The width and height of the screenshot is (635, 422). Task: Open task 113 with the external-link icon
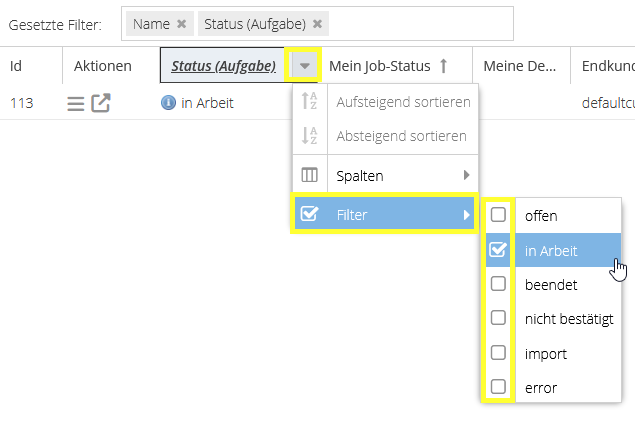[100, 103]
